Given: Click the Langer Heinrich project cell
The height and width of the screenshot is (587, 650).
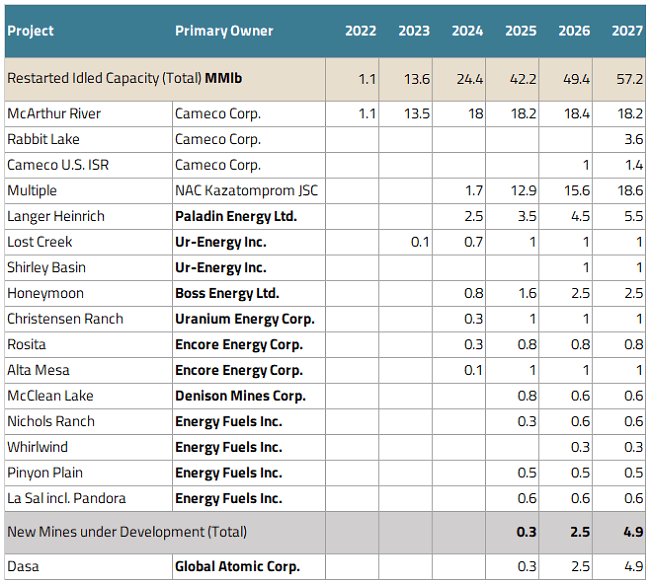Looking at the screenshot, I should pyautogui.click(x=89, y=216).
